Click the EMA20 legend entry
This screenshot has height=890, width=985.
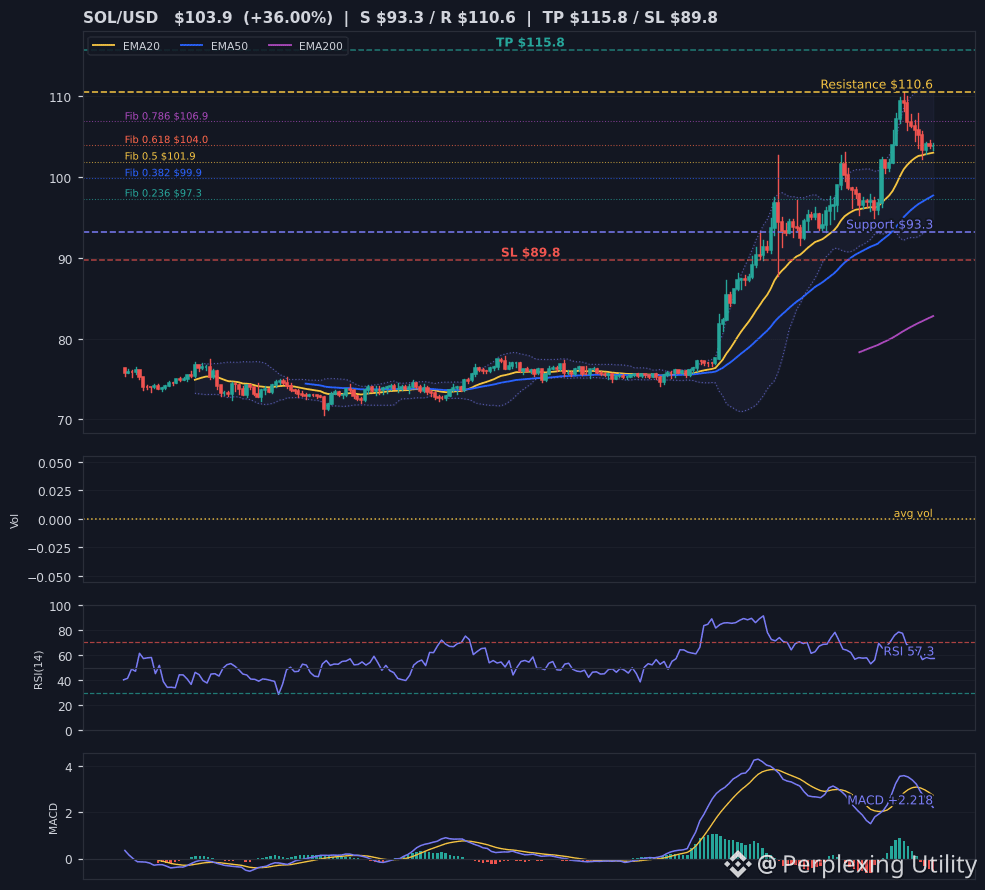pyautogui.click(x=126, y=46)
